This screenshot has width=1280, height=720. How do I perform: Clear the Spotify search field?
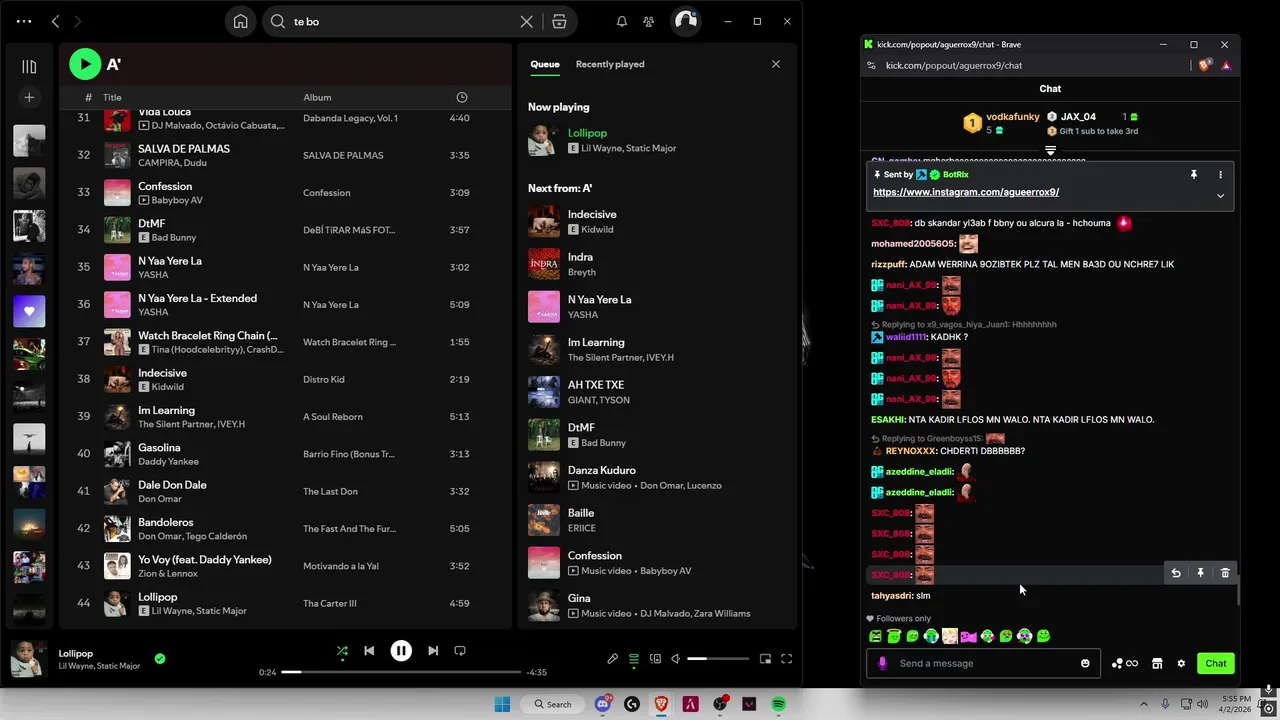527,21
